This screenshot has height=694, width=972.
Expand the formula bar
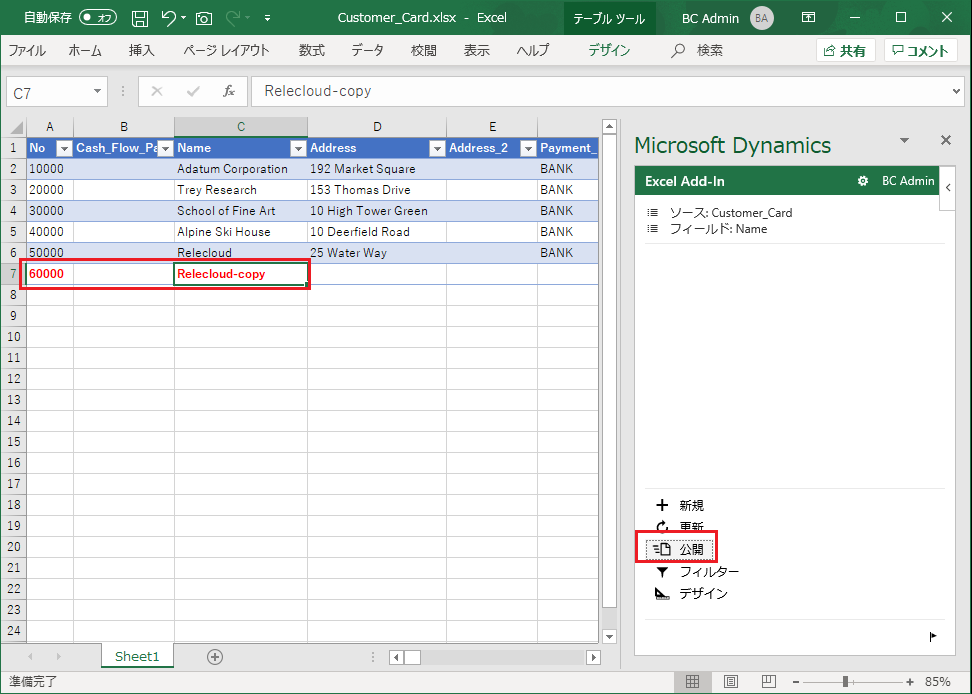click(x=957, y=92)
